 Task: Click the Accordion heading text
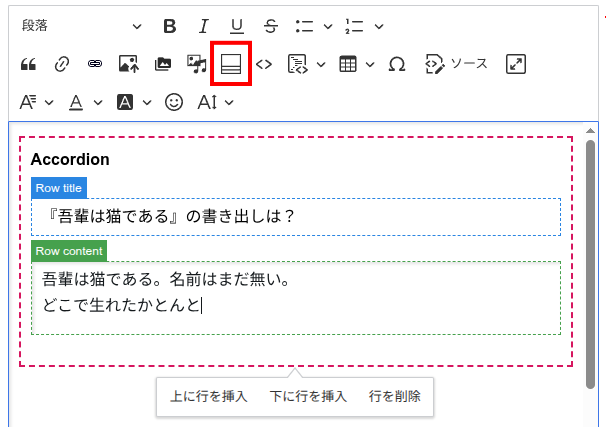pos(70,159)
